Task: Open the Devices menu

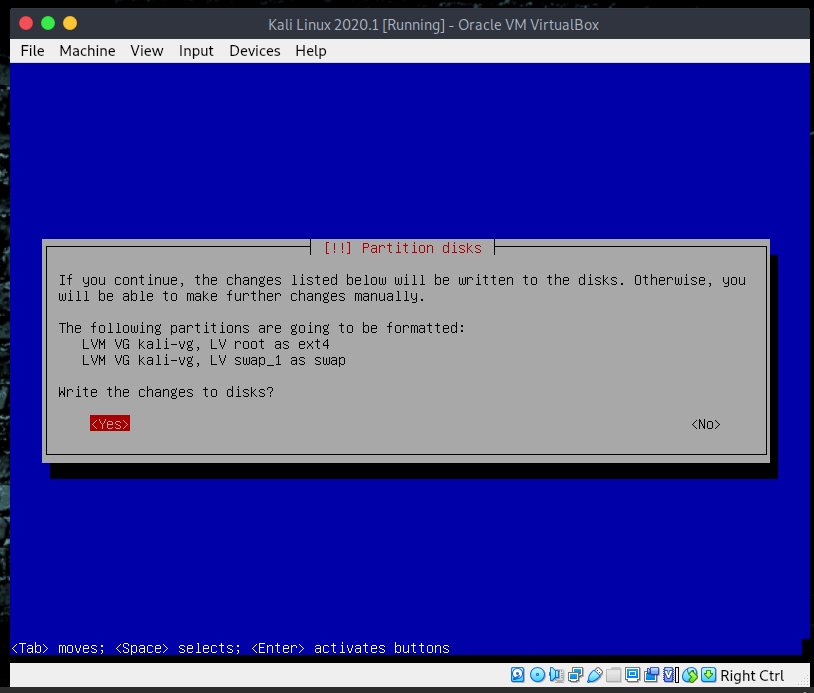Action: tap(255, 51)
